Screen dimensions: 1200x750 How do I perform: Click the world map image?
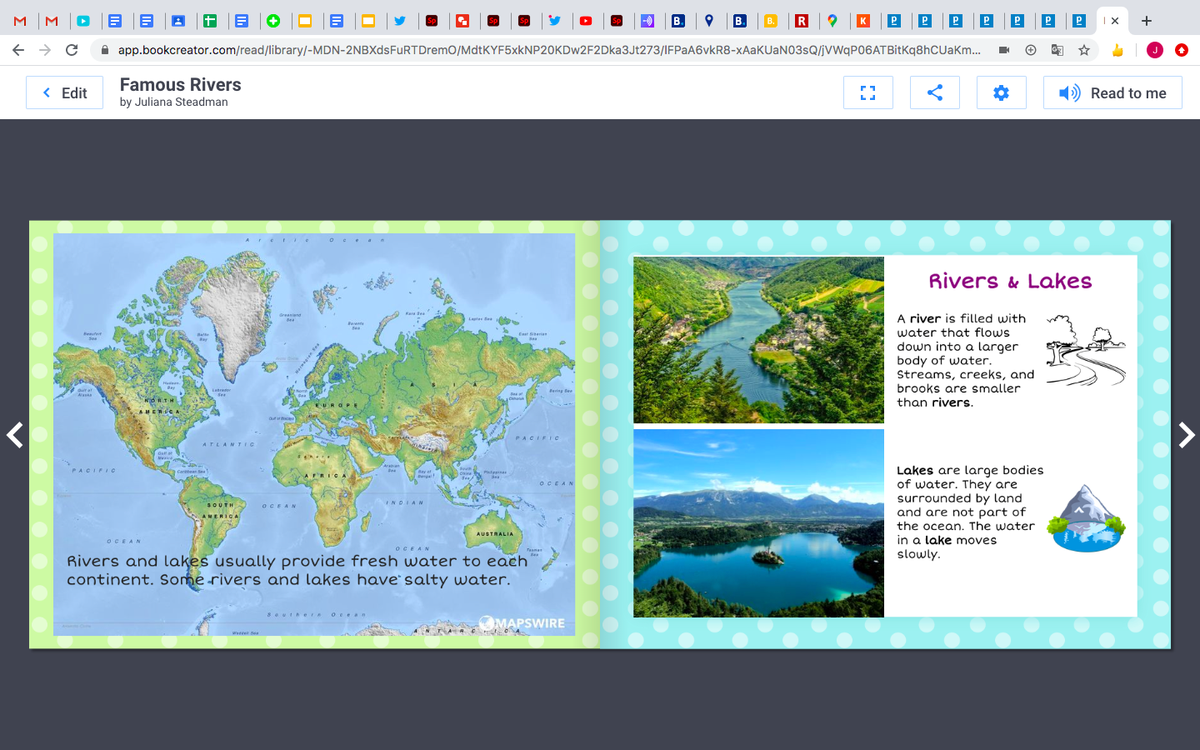click(314, 434)
